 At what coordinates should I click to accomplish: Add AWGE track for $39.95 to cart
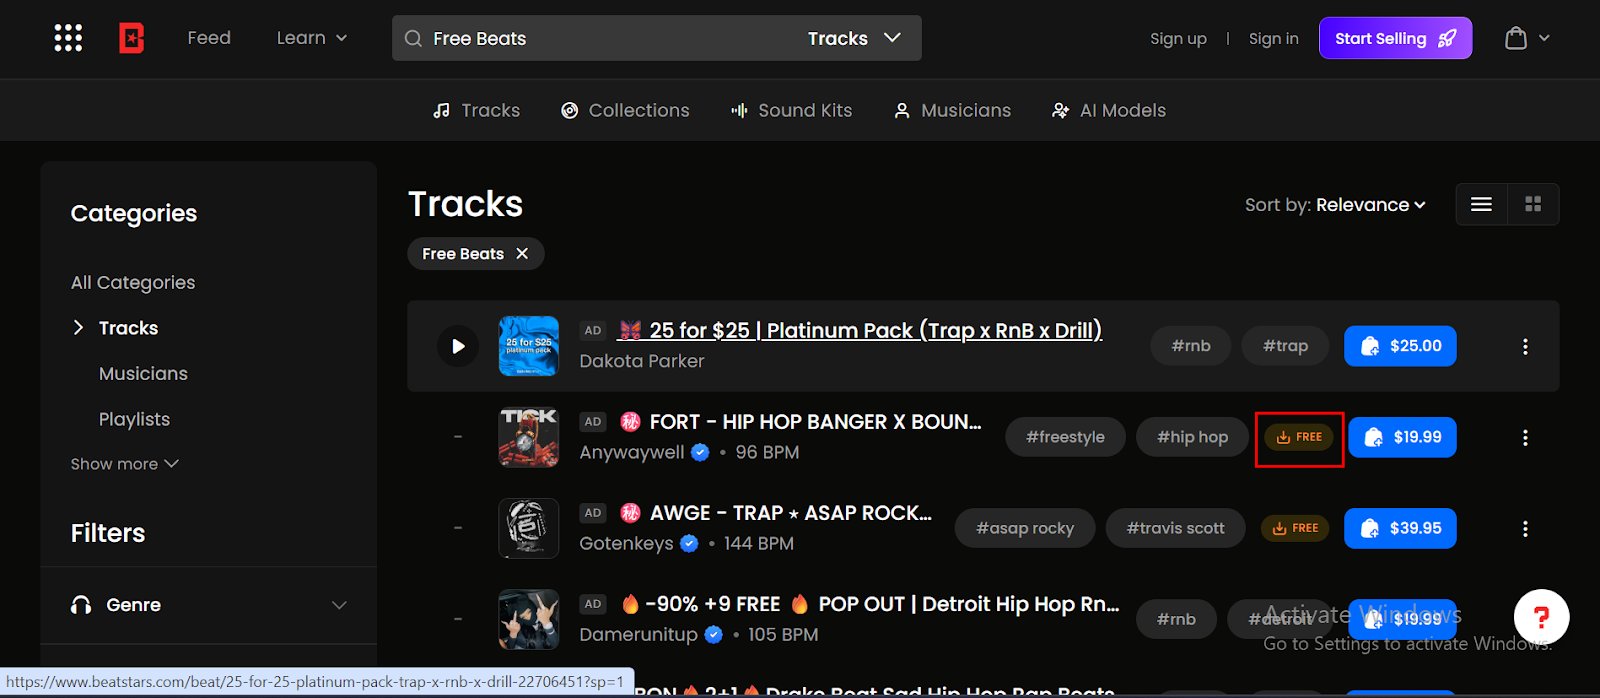click(x=1400, y=528)
